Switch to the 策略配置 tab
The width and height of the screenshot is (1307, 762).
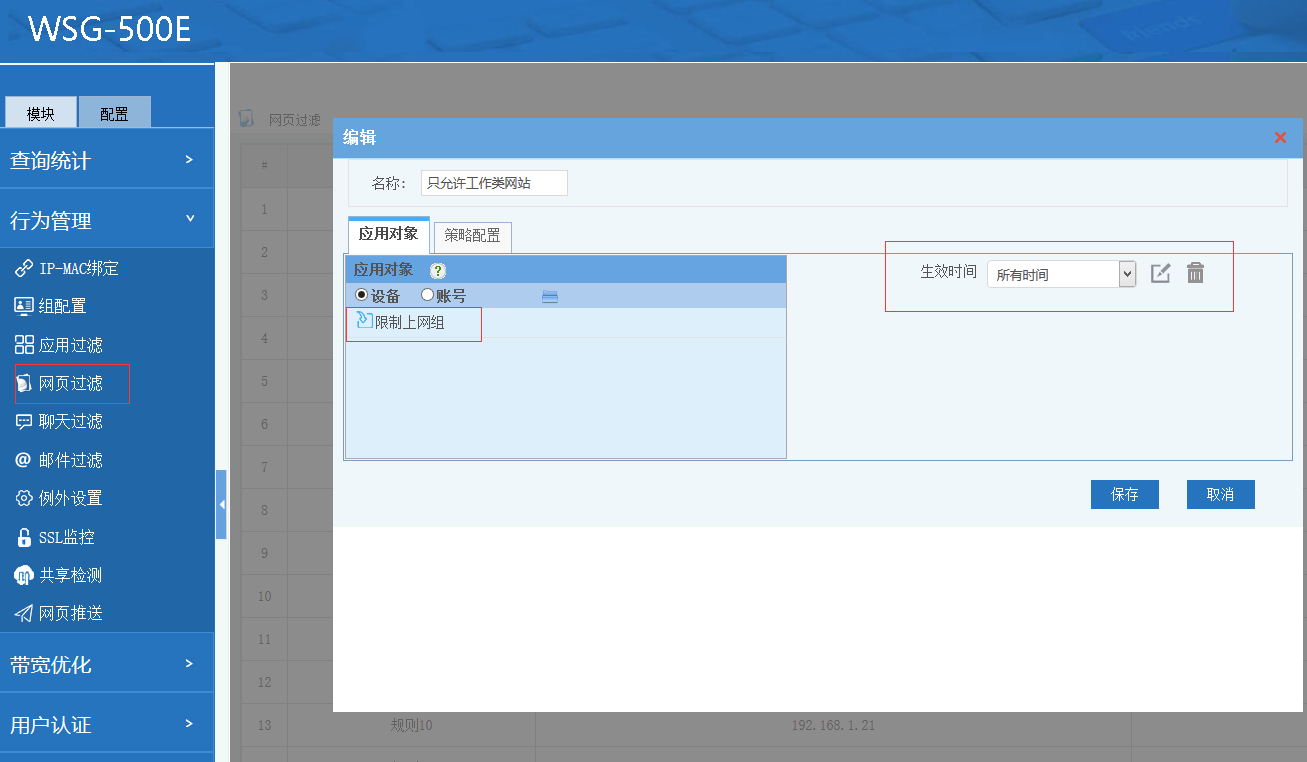pos(473,236)
